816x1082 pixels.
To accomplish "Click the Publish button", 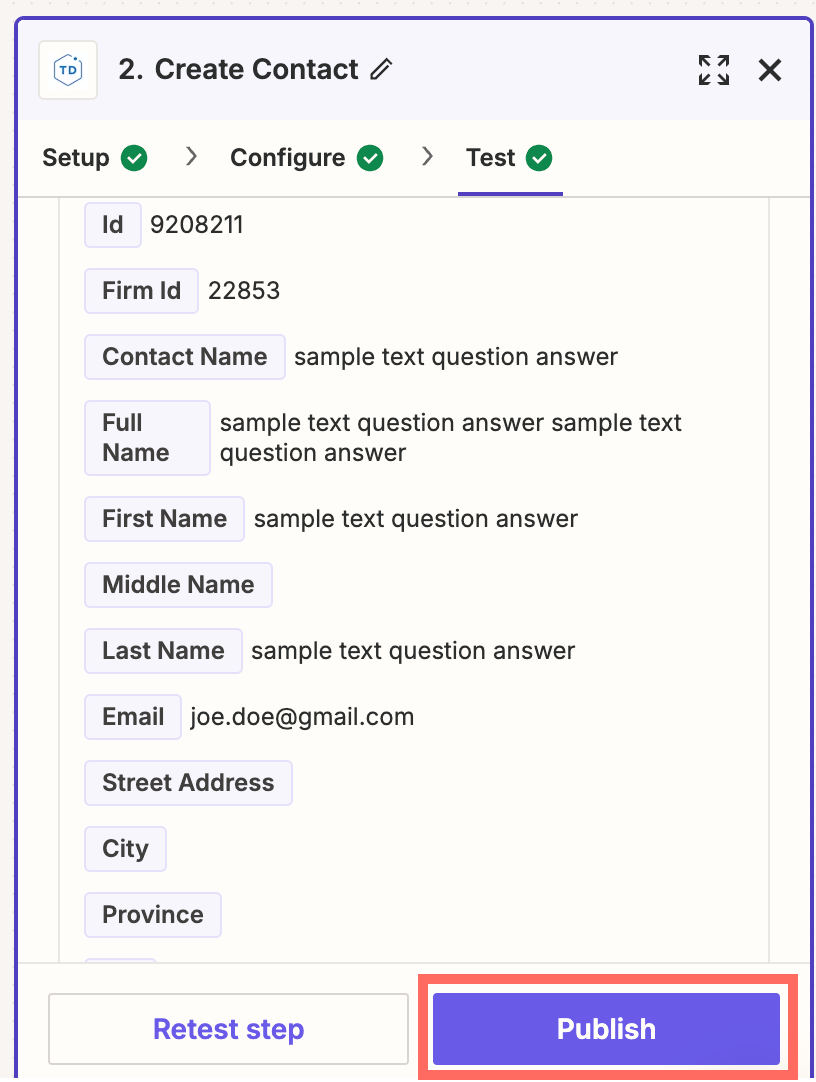I will [606, 1029].
